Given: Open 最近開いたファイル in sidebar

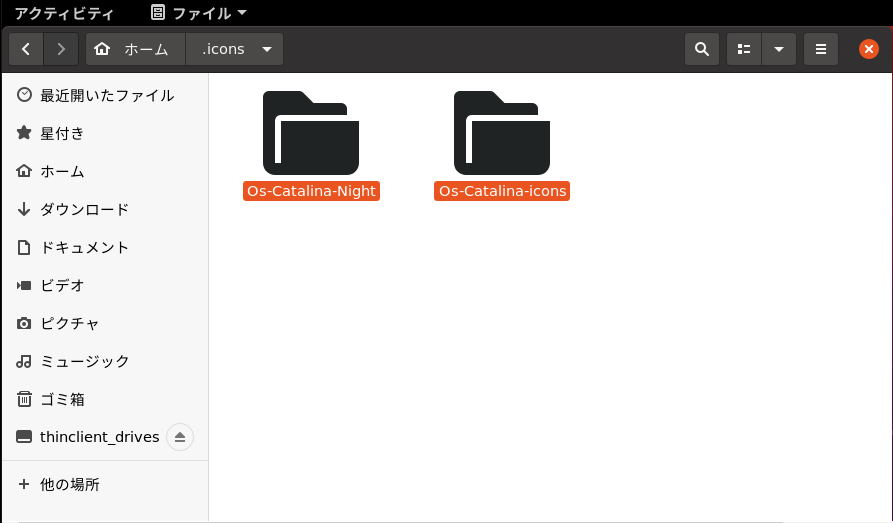Looking at the screenshot, I should (105, 95).
